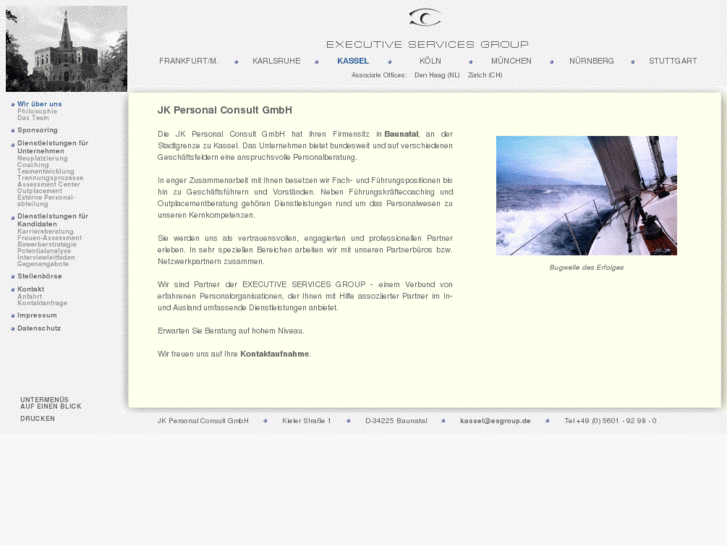Follow the bold Kontaktaufnahme link
727x545 pixels.
tap(274, 354)
